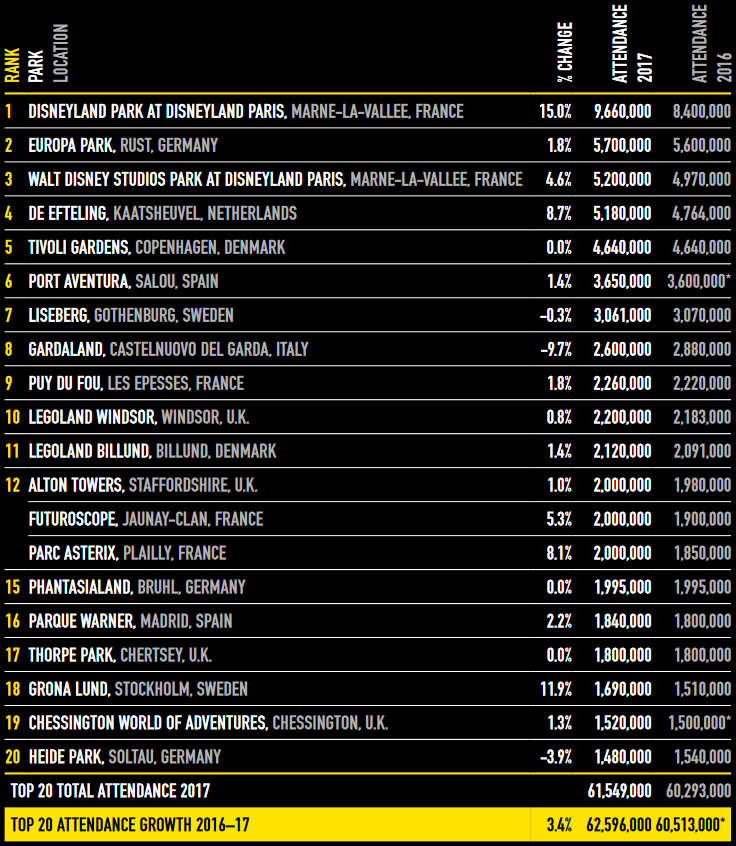The width and height of the screenshot is (736, 846).
Task: Click Tivoli Gardens in the list
Action: (x=78, y=247)
